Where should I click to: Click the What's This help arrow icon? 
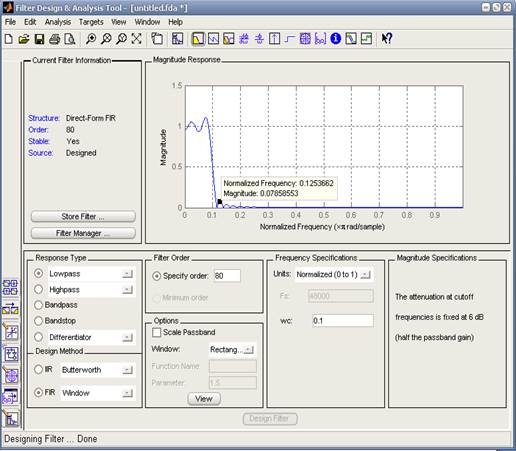pos(387,39)
